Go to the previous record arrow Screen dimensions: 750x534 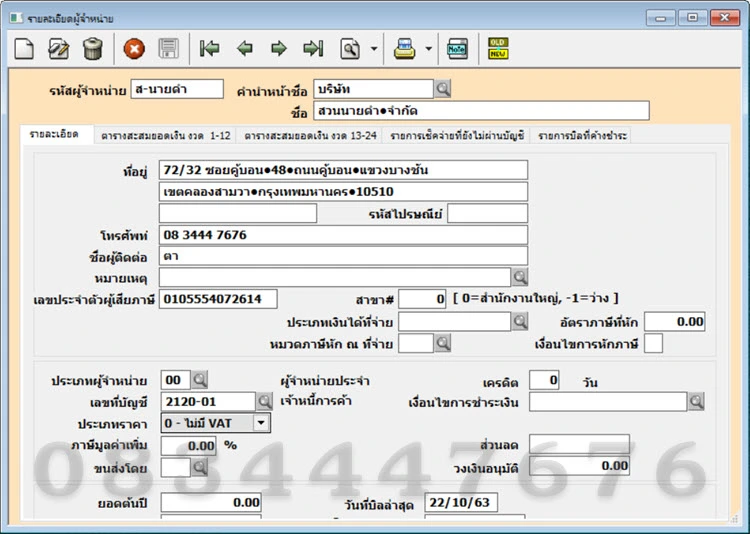(244, 48)
